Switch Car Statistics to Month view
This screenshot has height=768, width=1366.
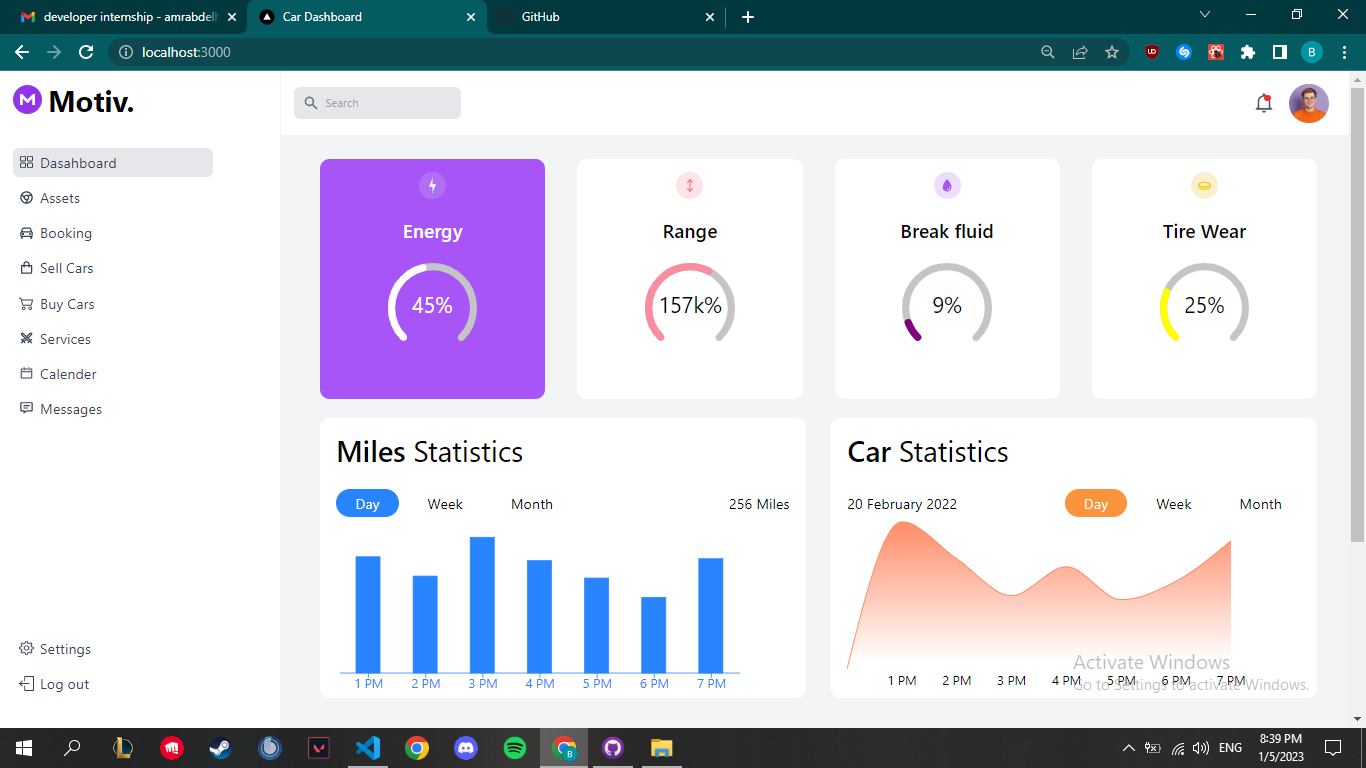(x=1260, y=504)
